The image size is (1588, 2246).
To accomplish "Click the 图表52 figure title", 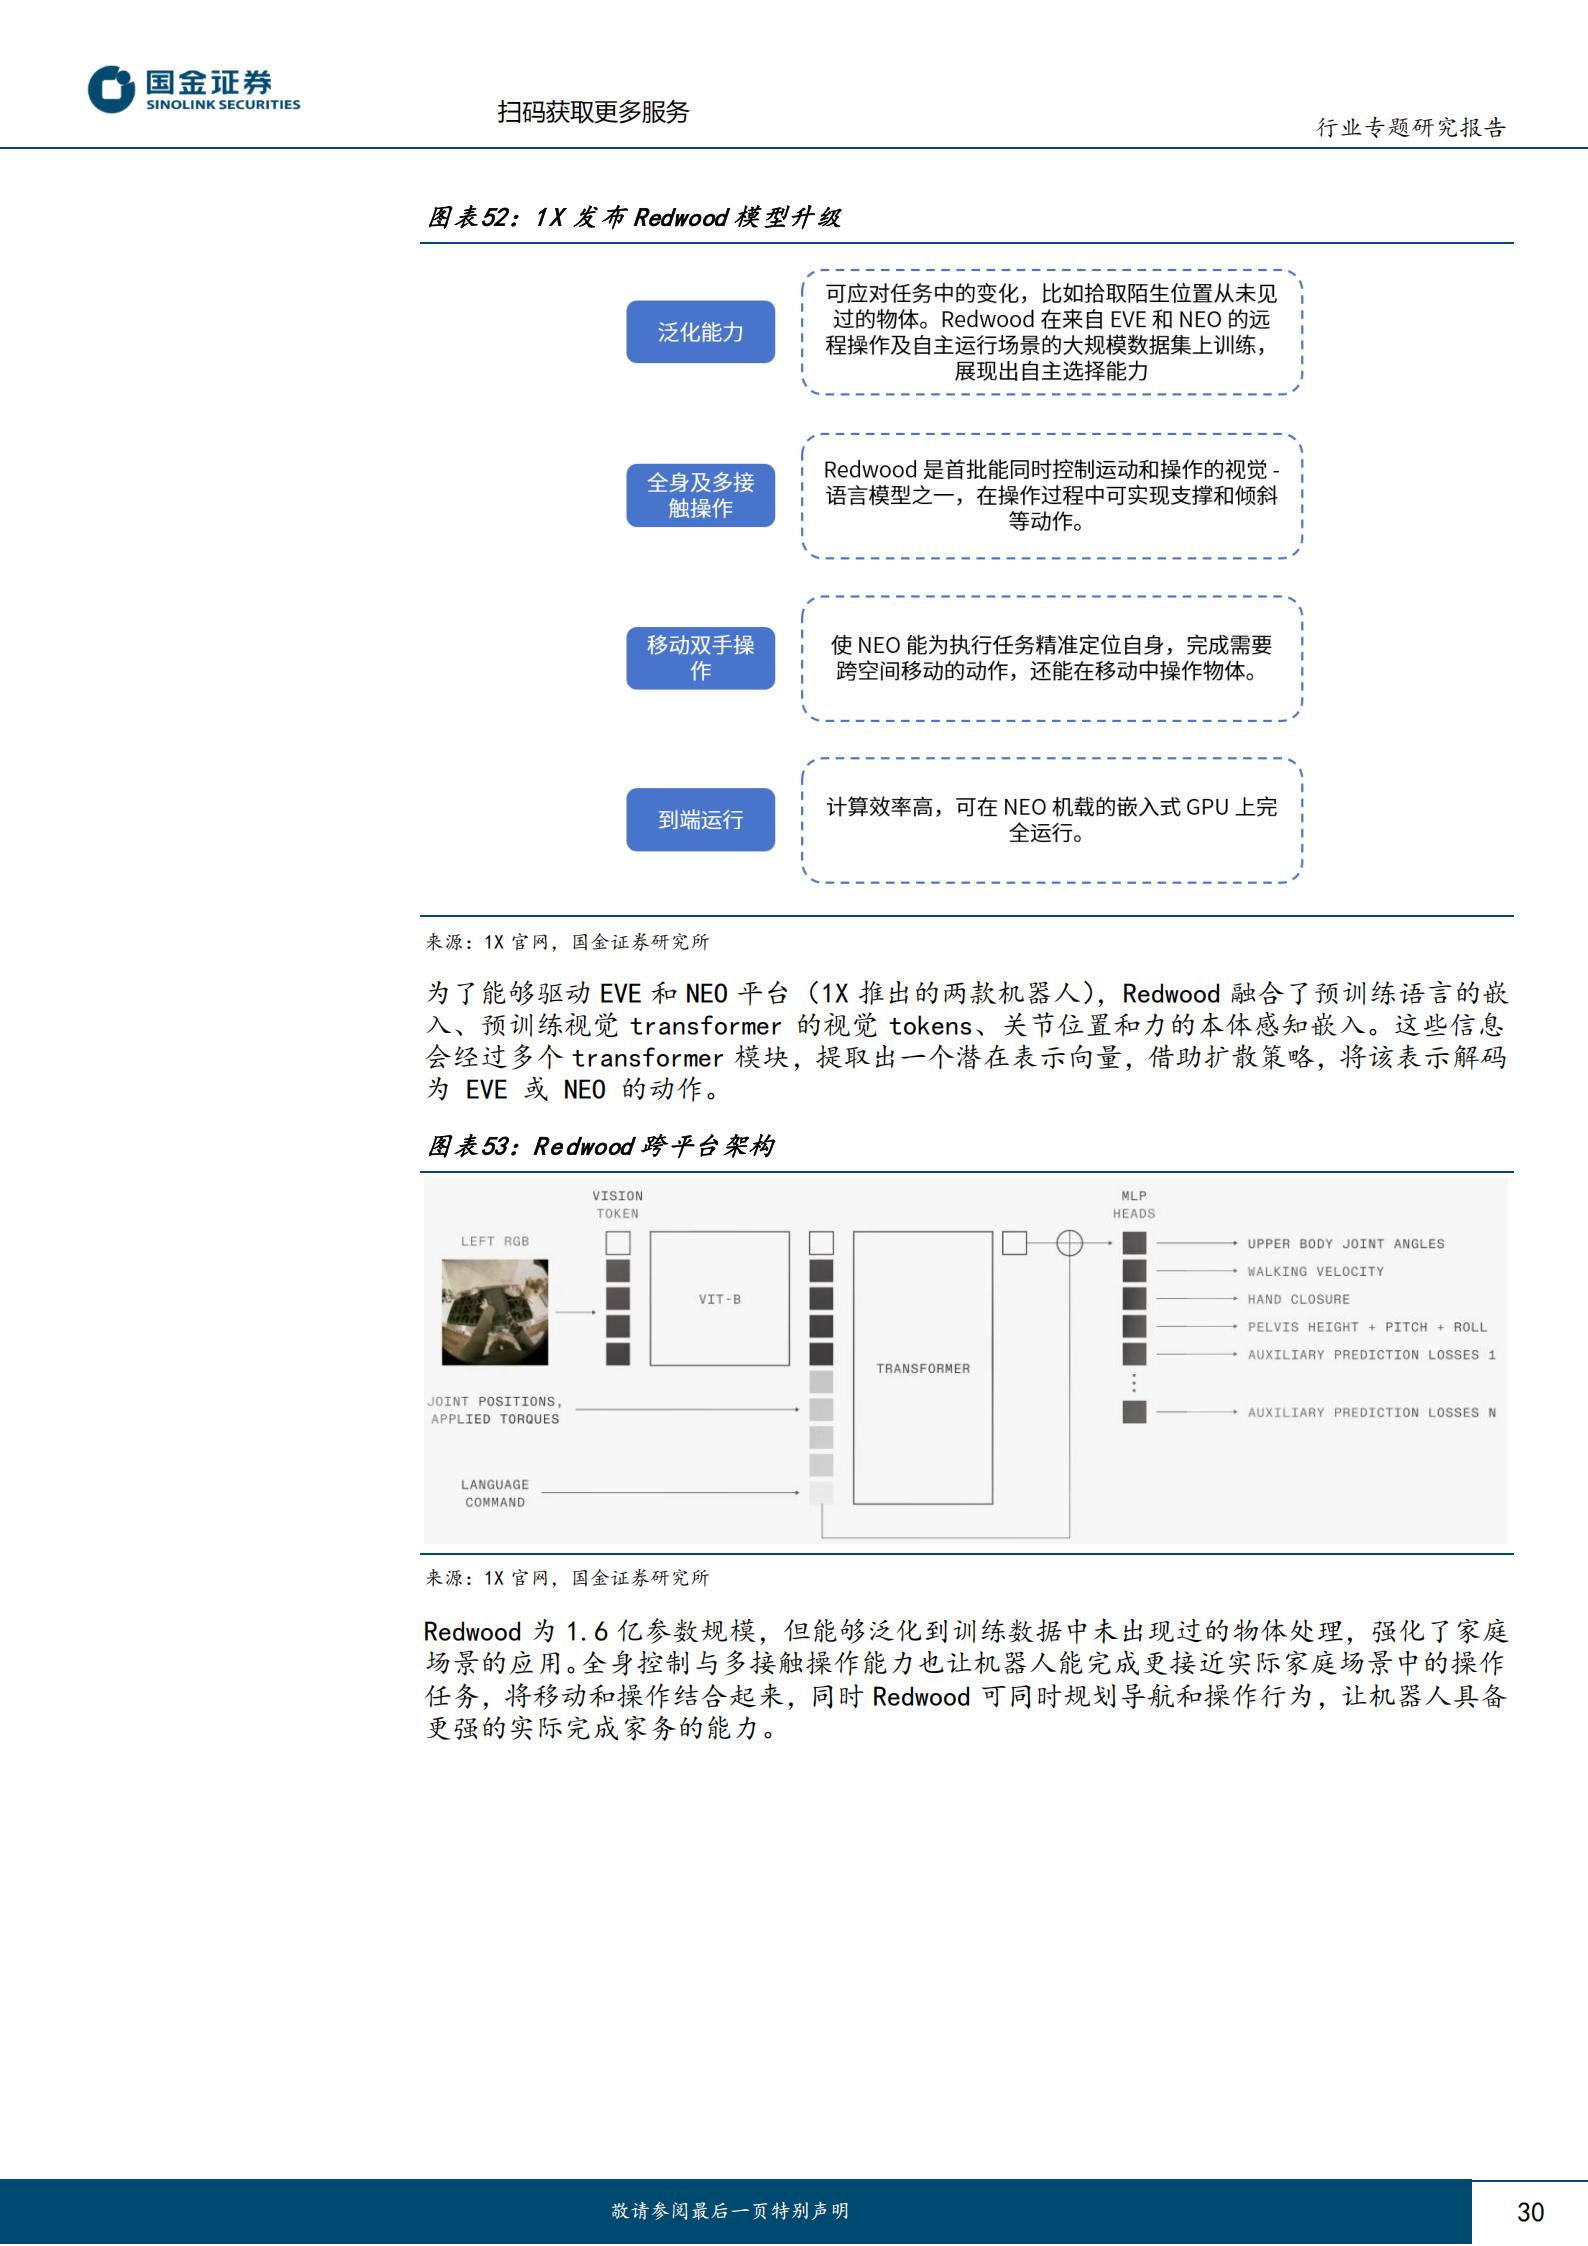I will tap(634, 218).
